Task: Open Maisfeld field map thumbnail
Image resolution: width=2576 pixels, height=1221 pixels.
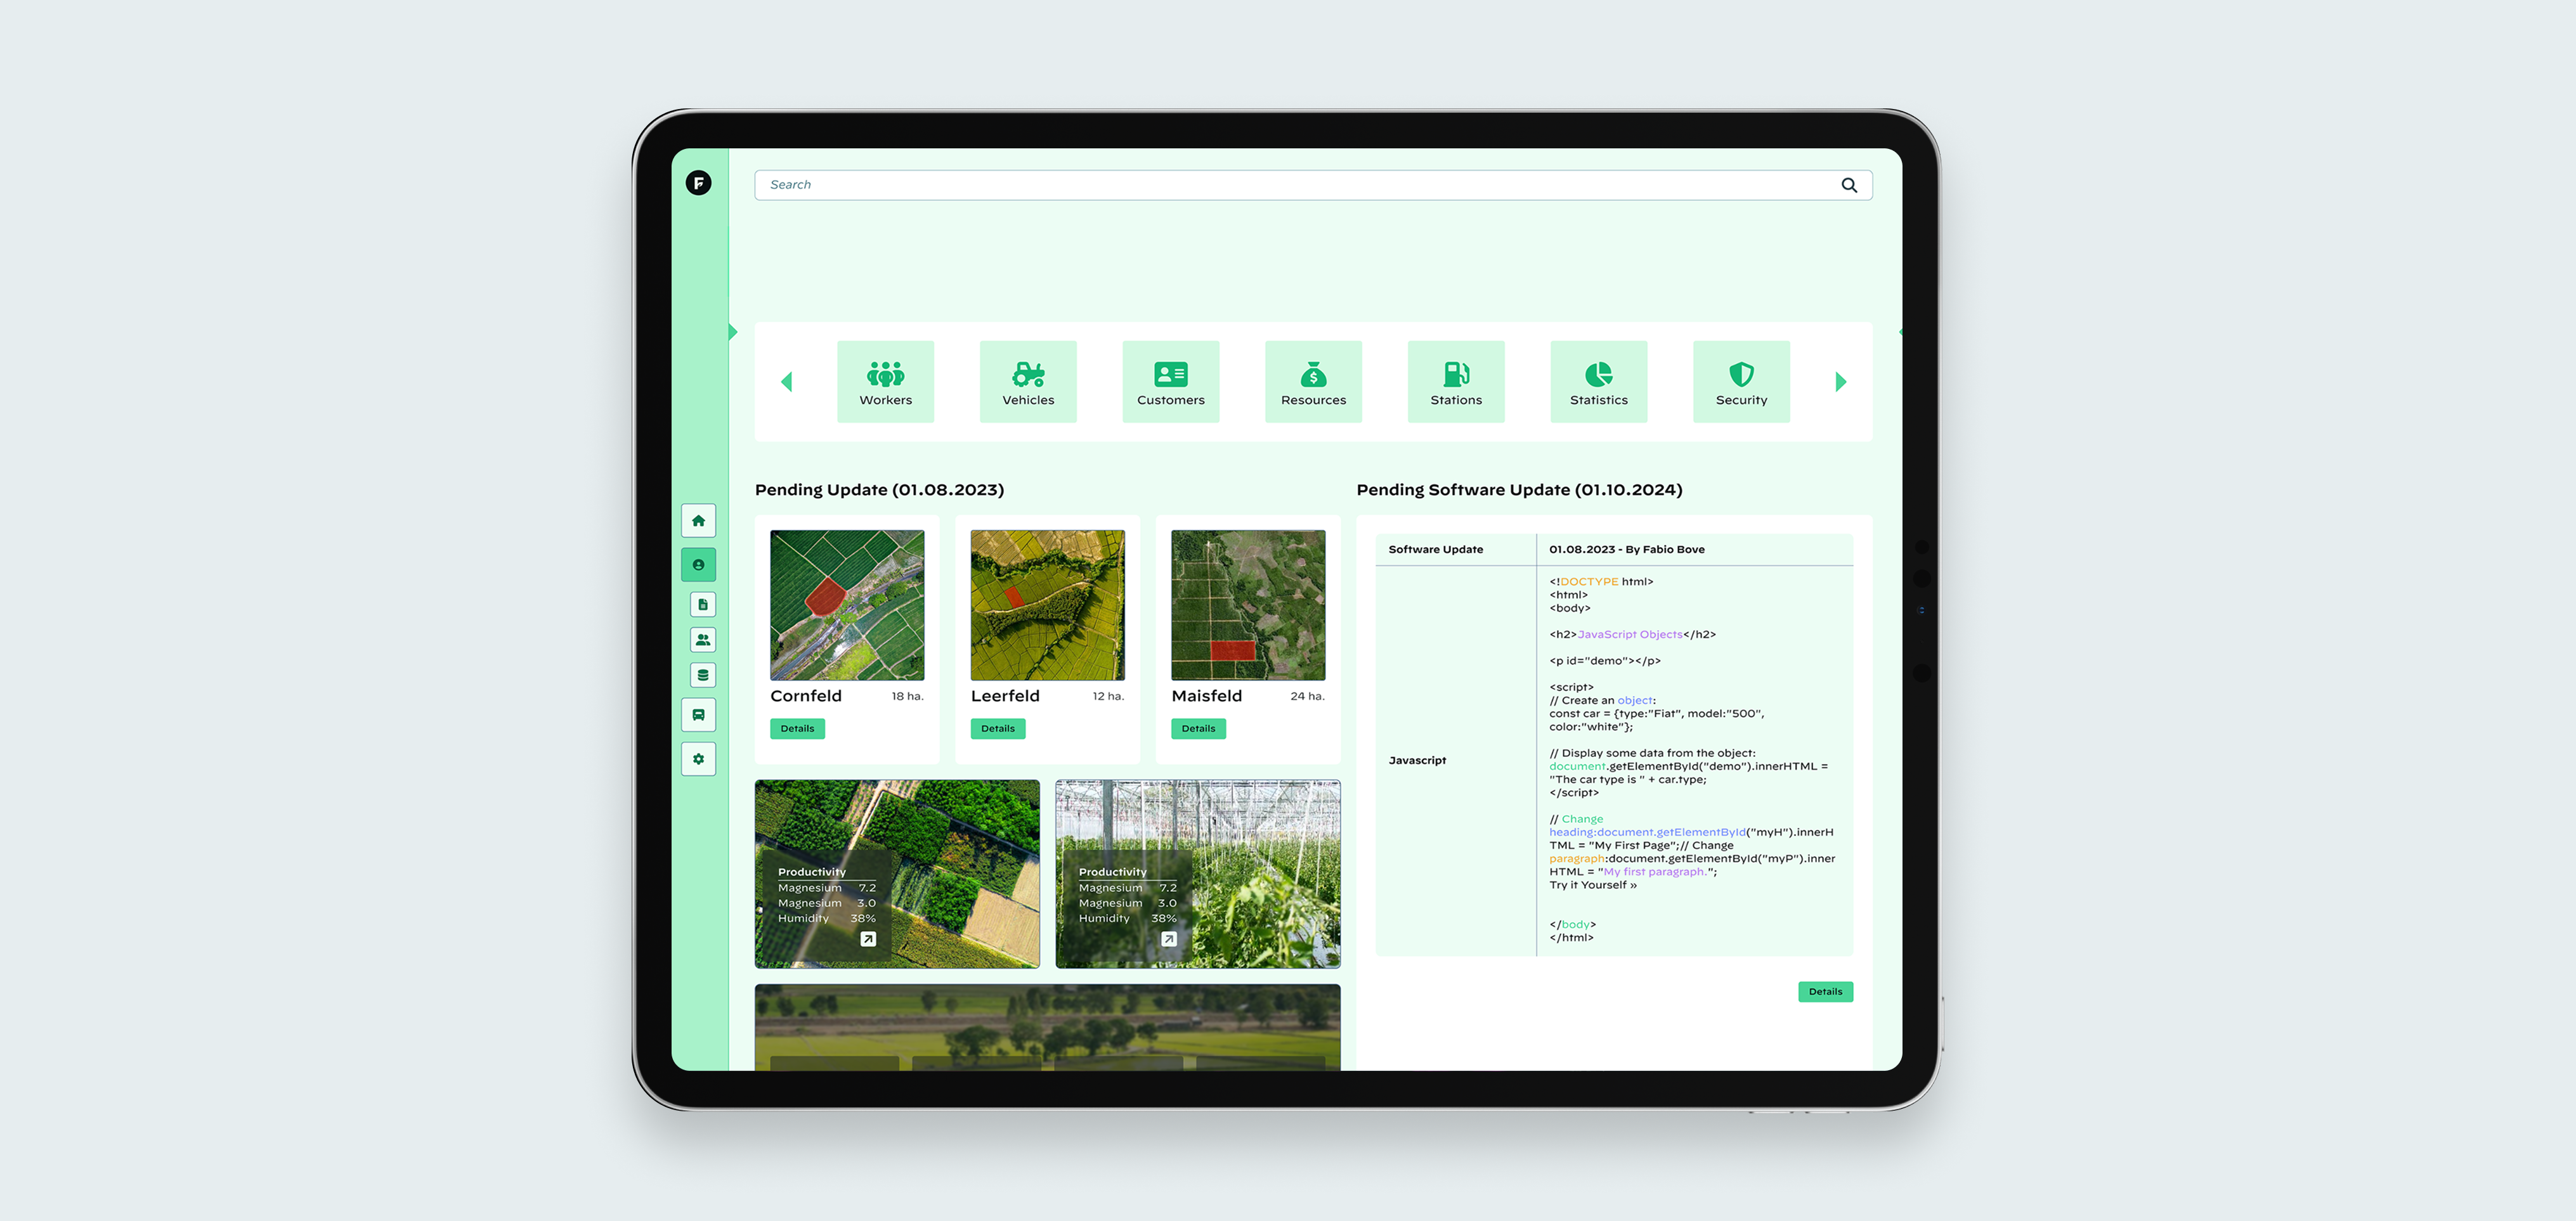Action: point(1247,605)
